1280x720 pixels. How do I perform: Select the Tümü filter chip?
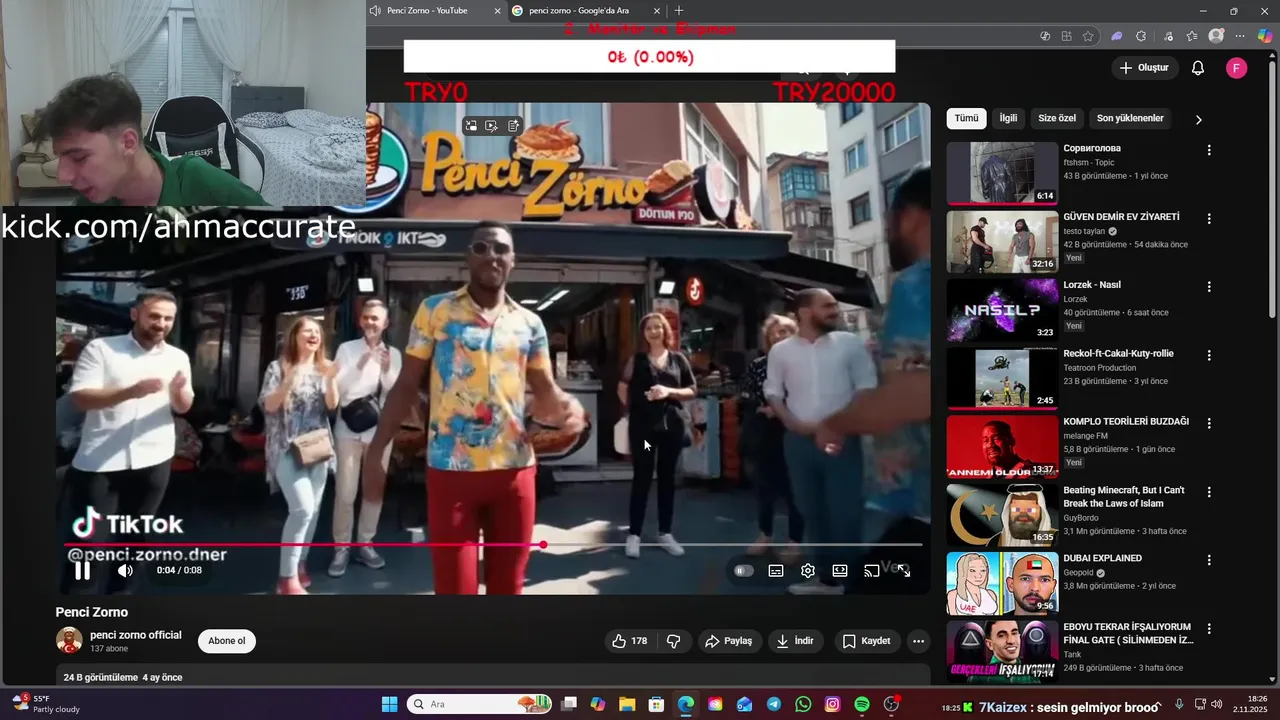pos(967,118)
